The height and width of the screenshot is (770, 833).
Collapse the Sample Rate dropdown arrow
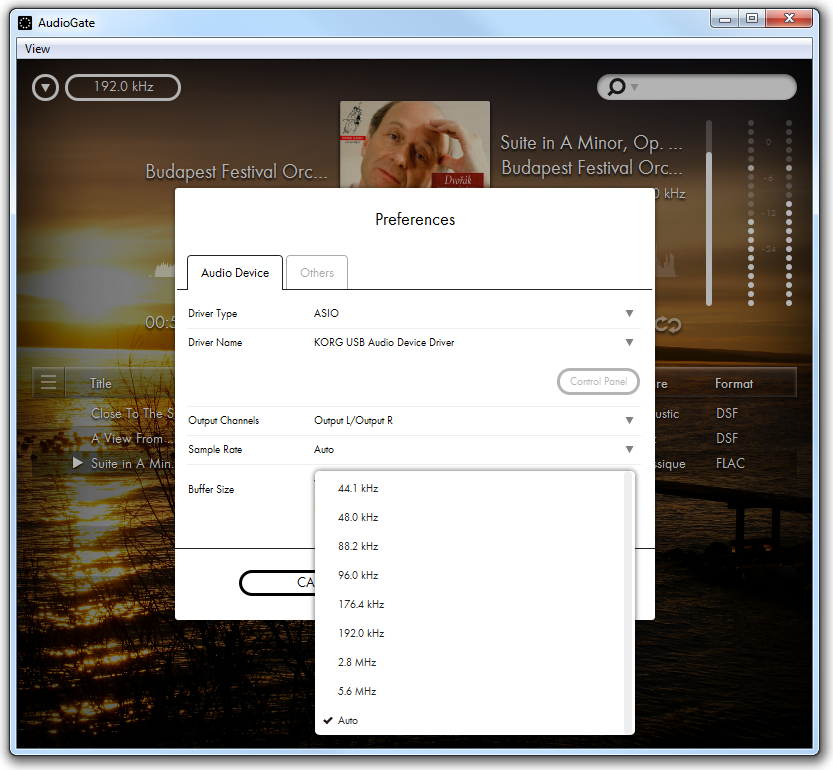point(630,449)
